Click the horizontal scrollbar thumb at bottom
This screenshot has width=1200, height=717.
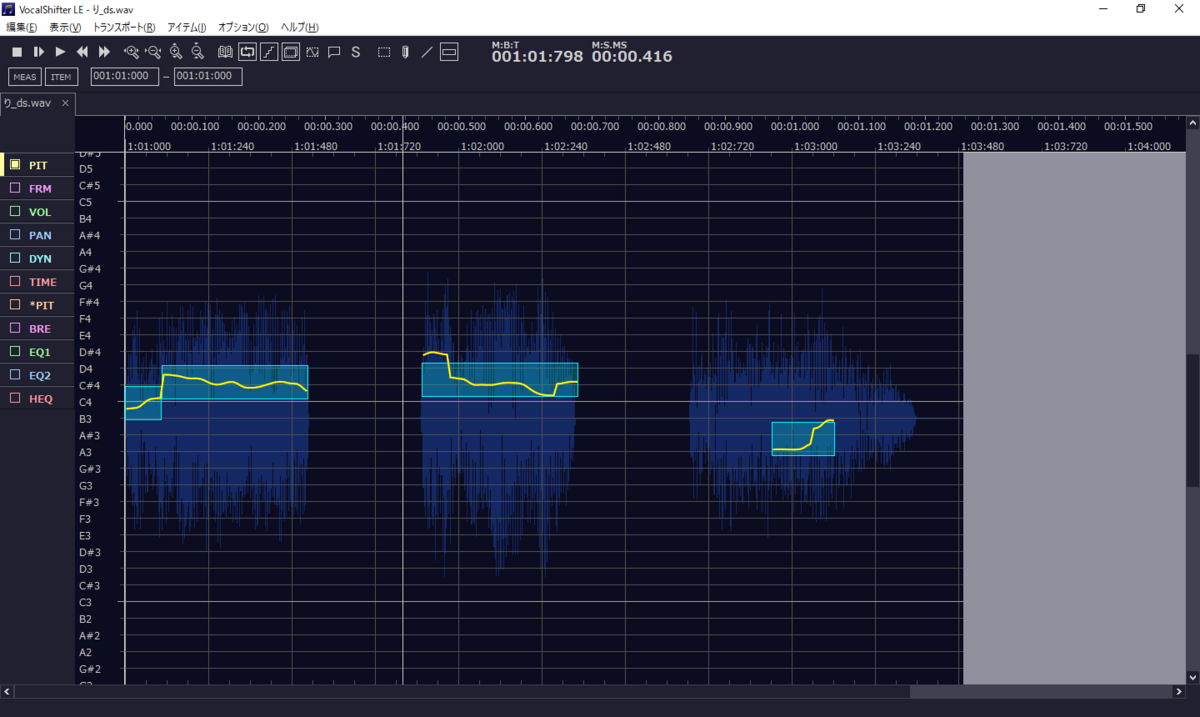[x=1040, y=691]
